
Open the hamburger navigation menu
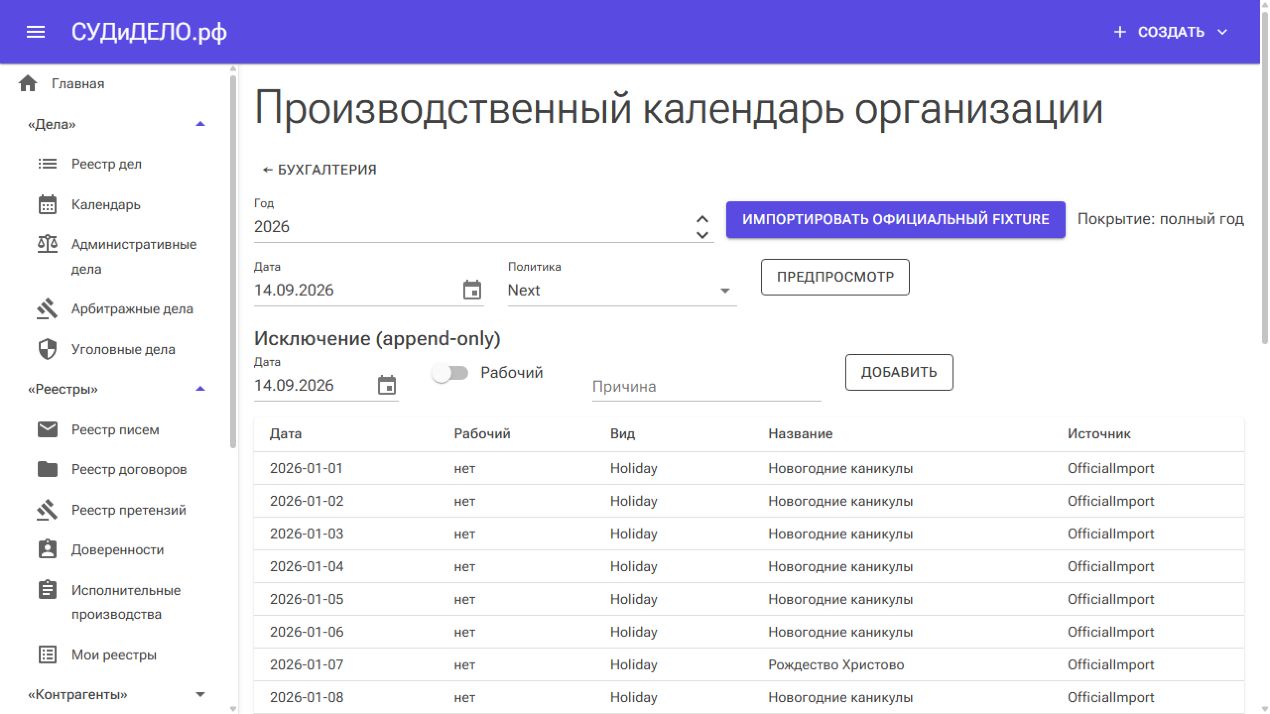[36, 32]
